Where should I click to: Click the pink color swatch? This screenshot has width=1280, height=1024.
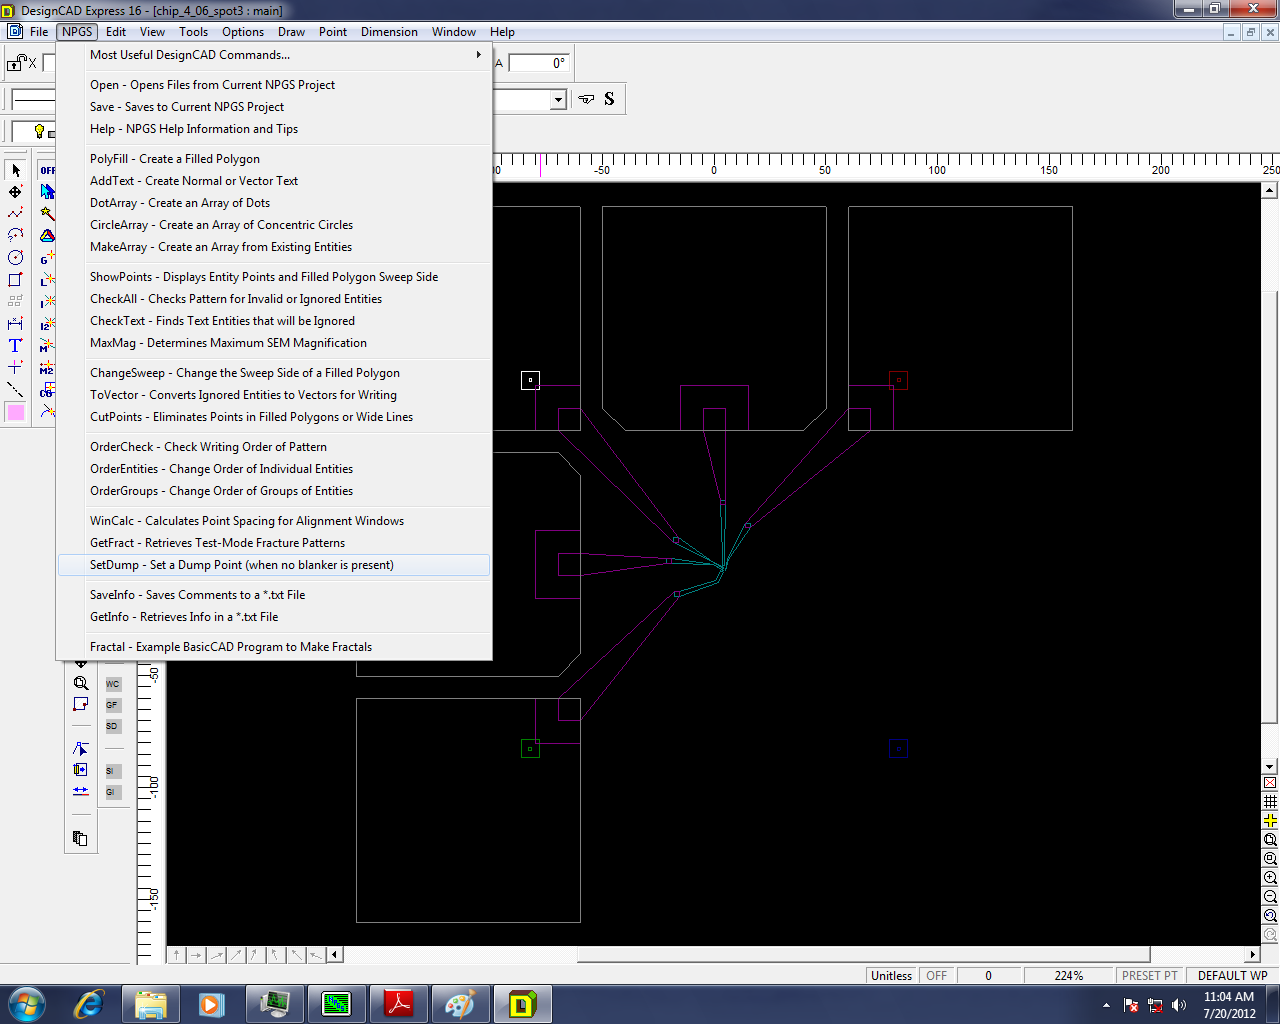pyautogui.click(x=15, y=412)
